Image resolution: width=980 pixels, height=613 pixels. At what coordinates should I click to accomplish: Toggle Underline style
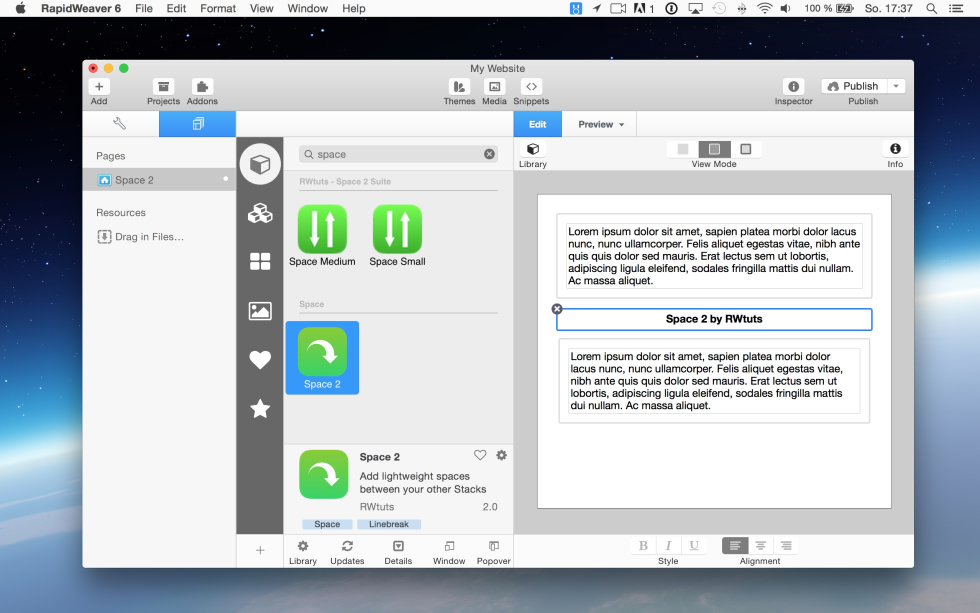[694, 546]
